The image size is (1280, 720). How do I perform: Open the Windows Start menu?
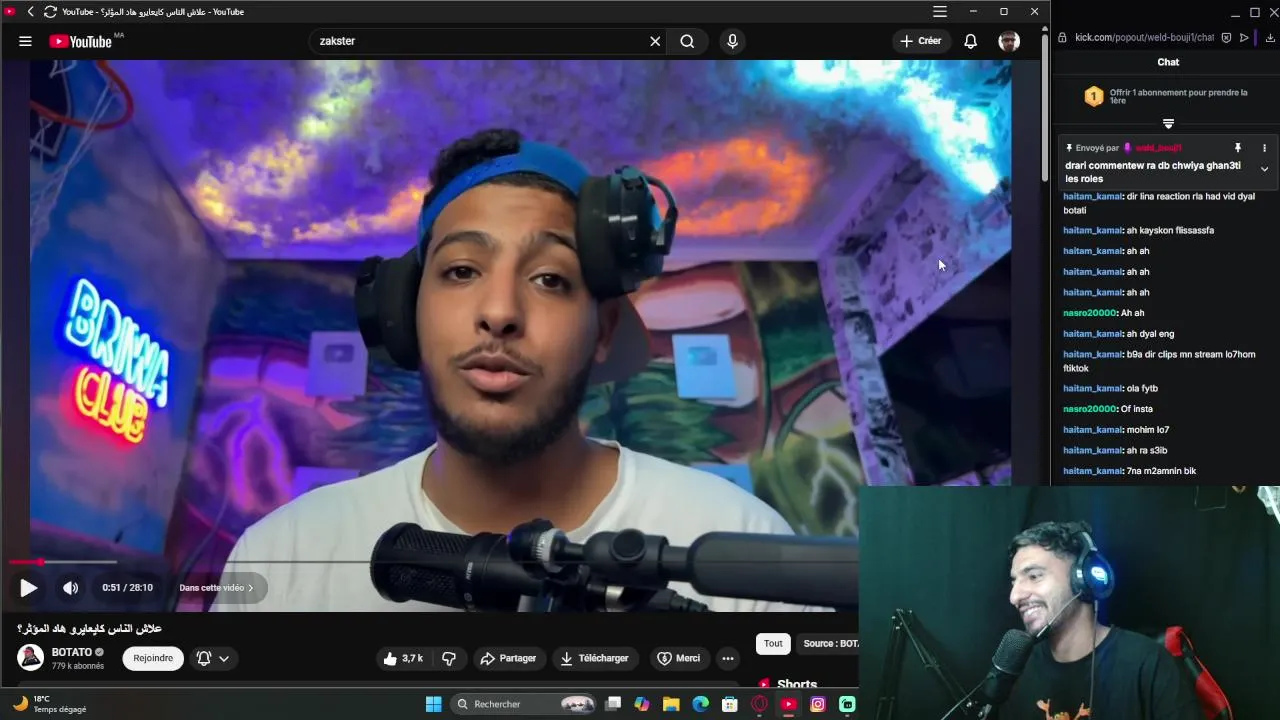click(433, 704)
